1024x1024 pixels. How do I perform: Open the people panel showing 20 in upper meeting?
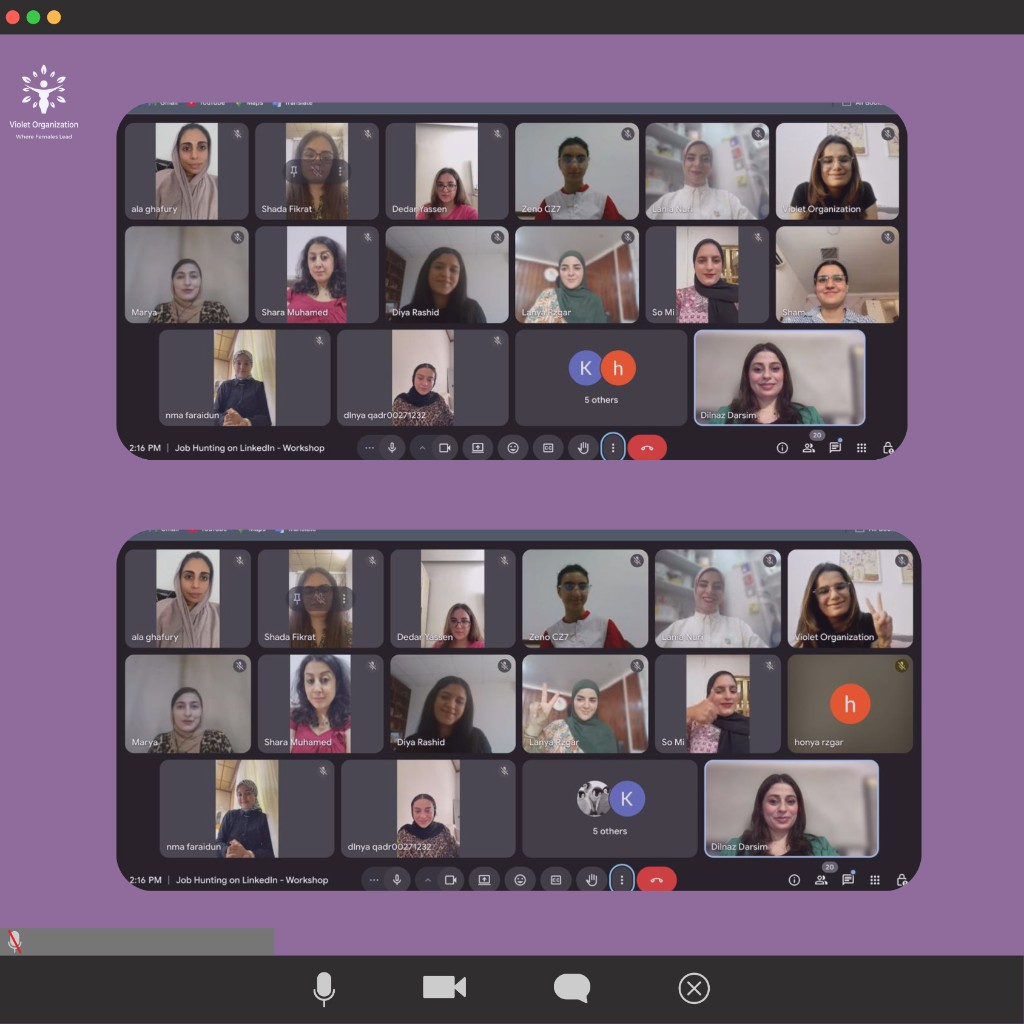tap(808, 448)
